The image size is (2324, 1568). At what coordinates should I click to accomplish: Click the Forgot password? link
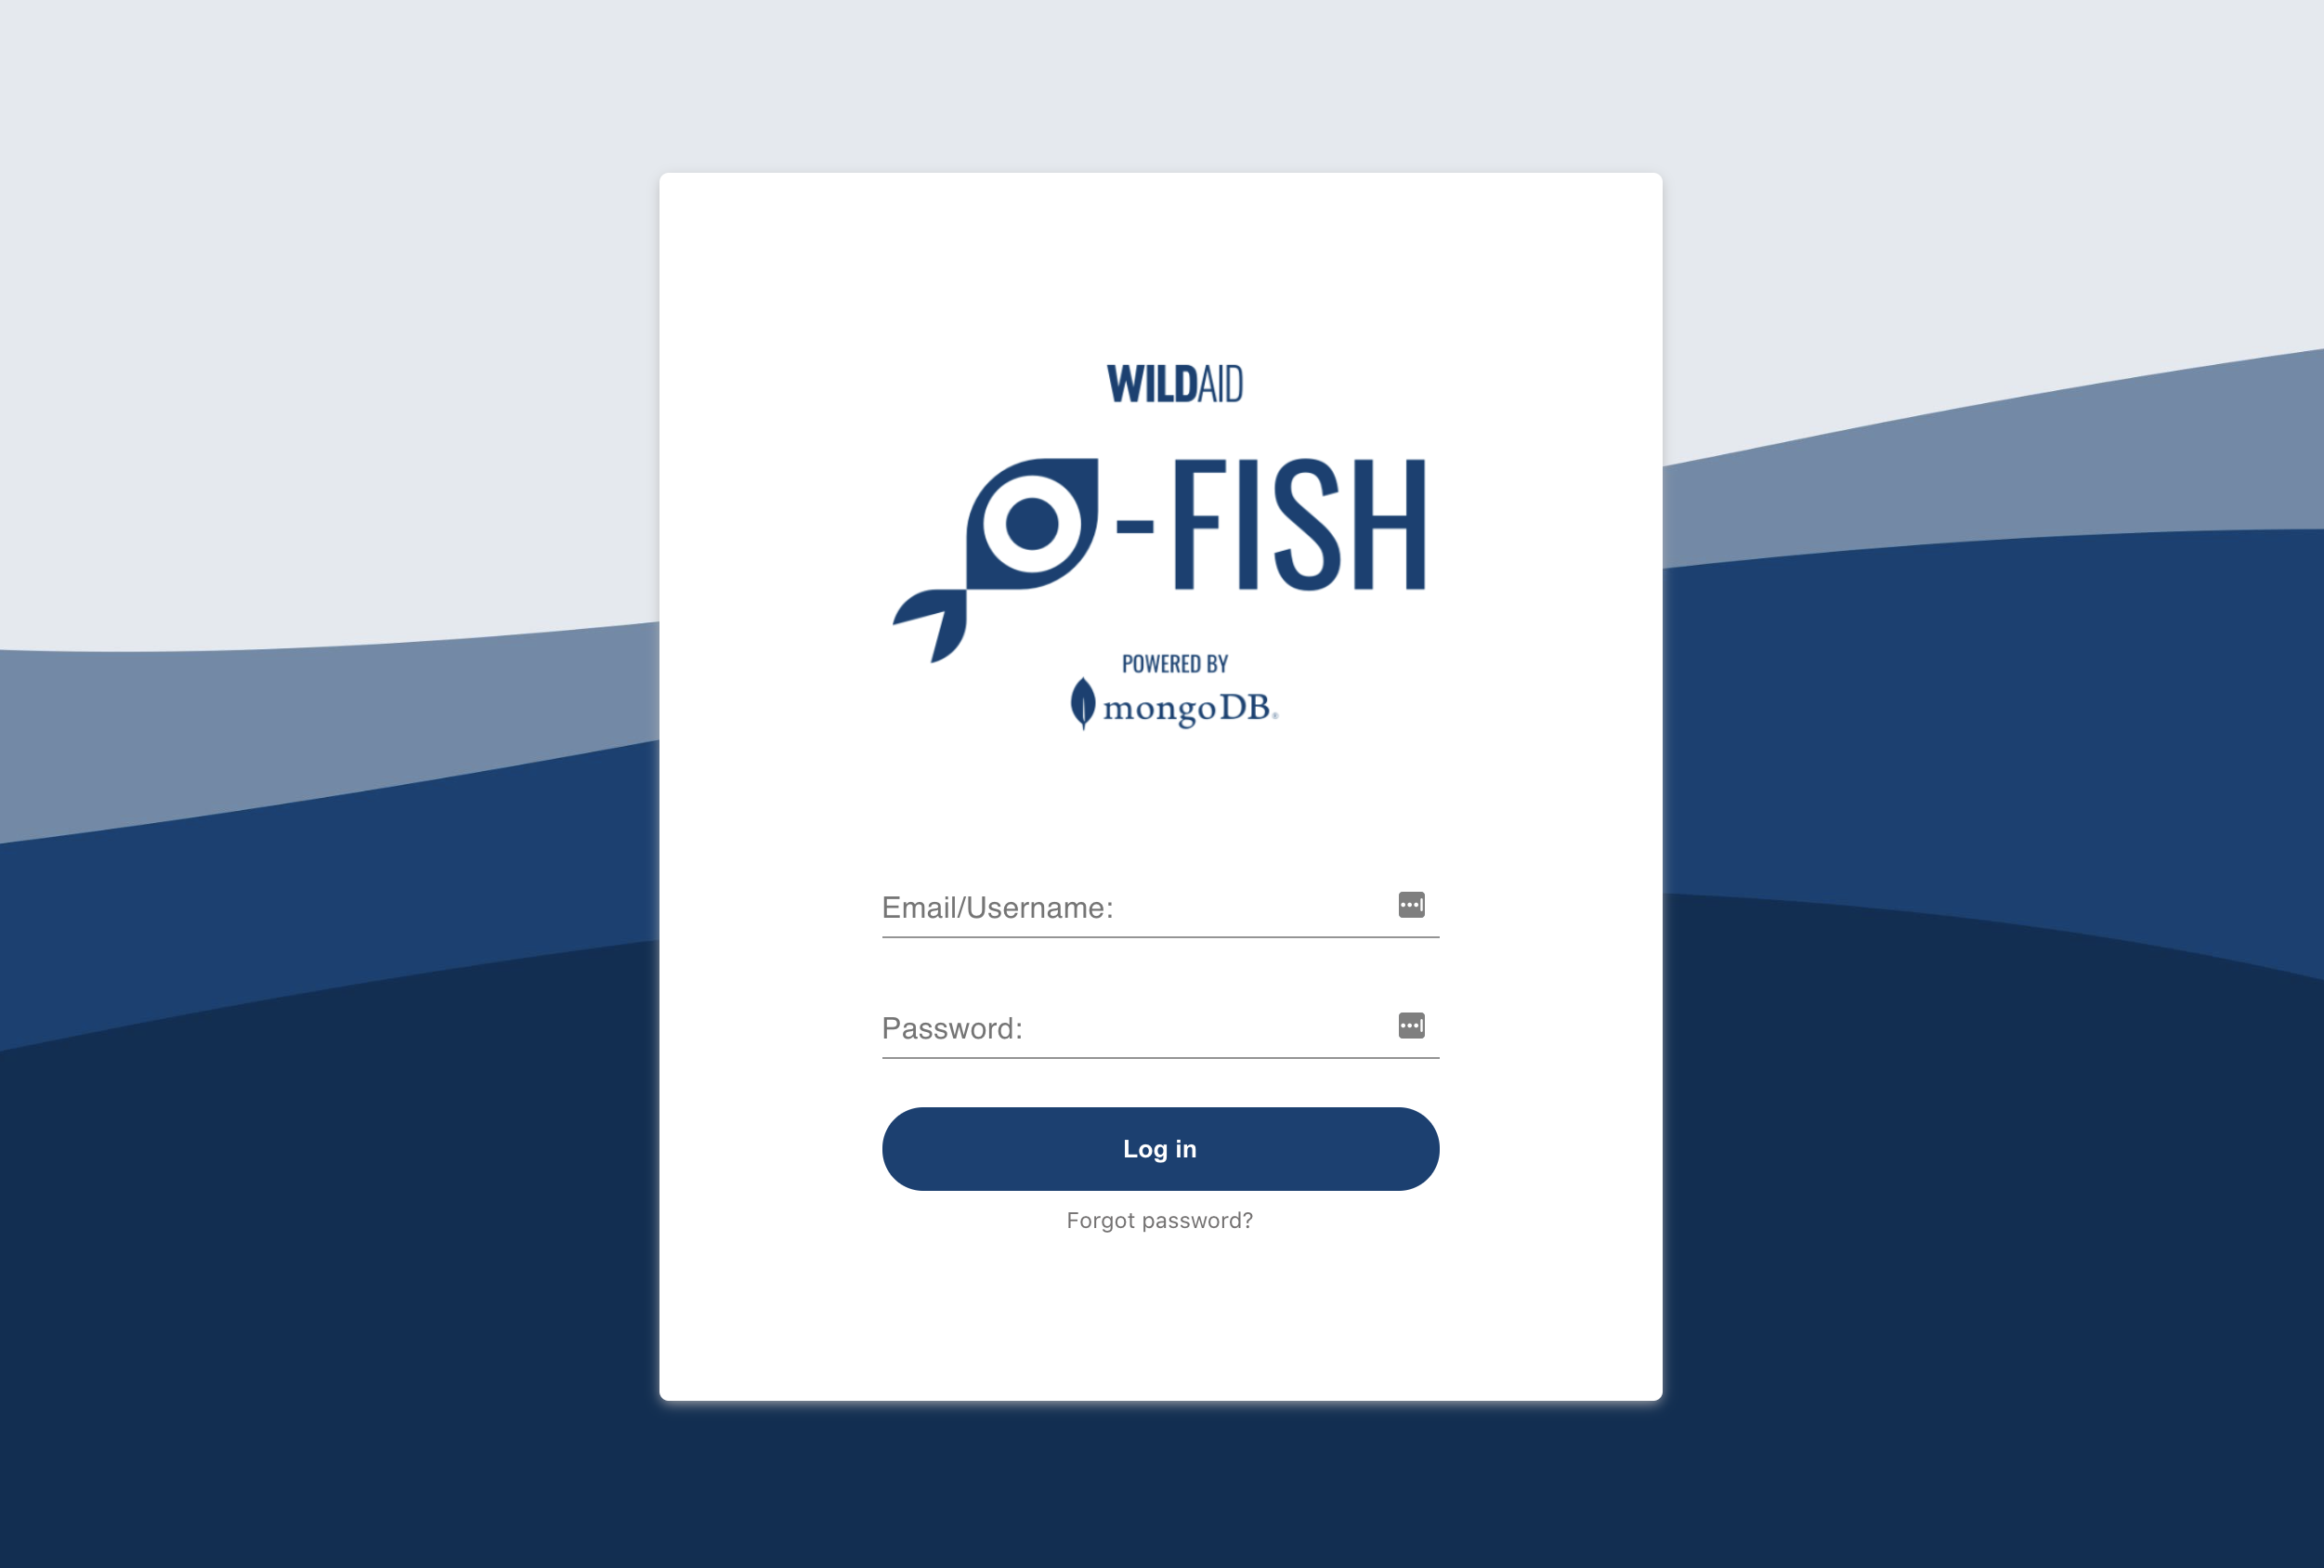tap(1160, 1220)
